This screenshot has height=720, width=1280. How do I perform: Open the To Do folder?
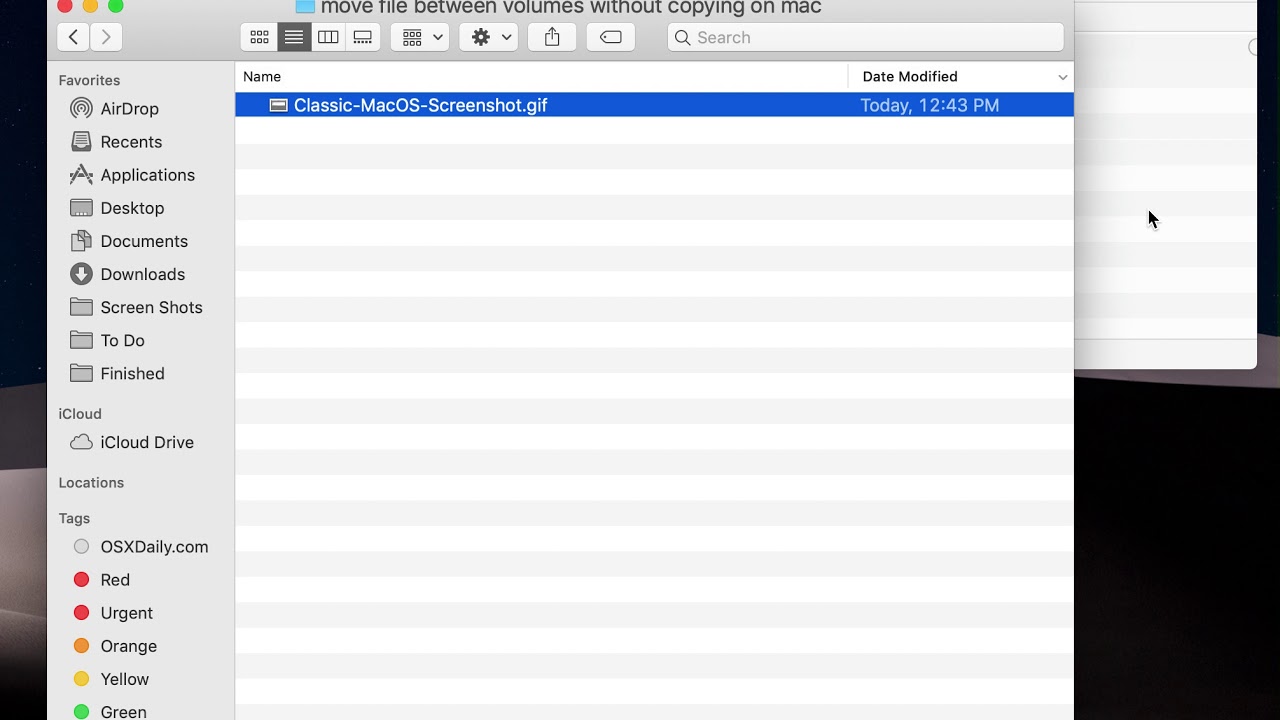coord(122,339)
